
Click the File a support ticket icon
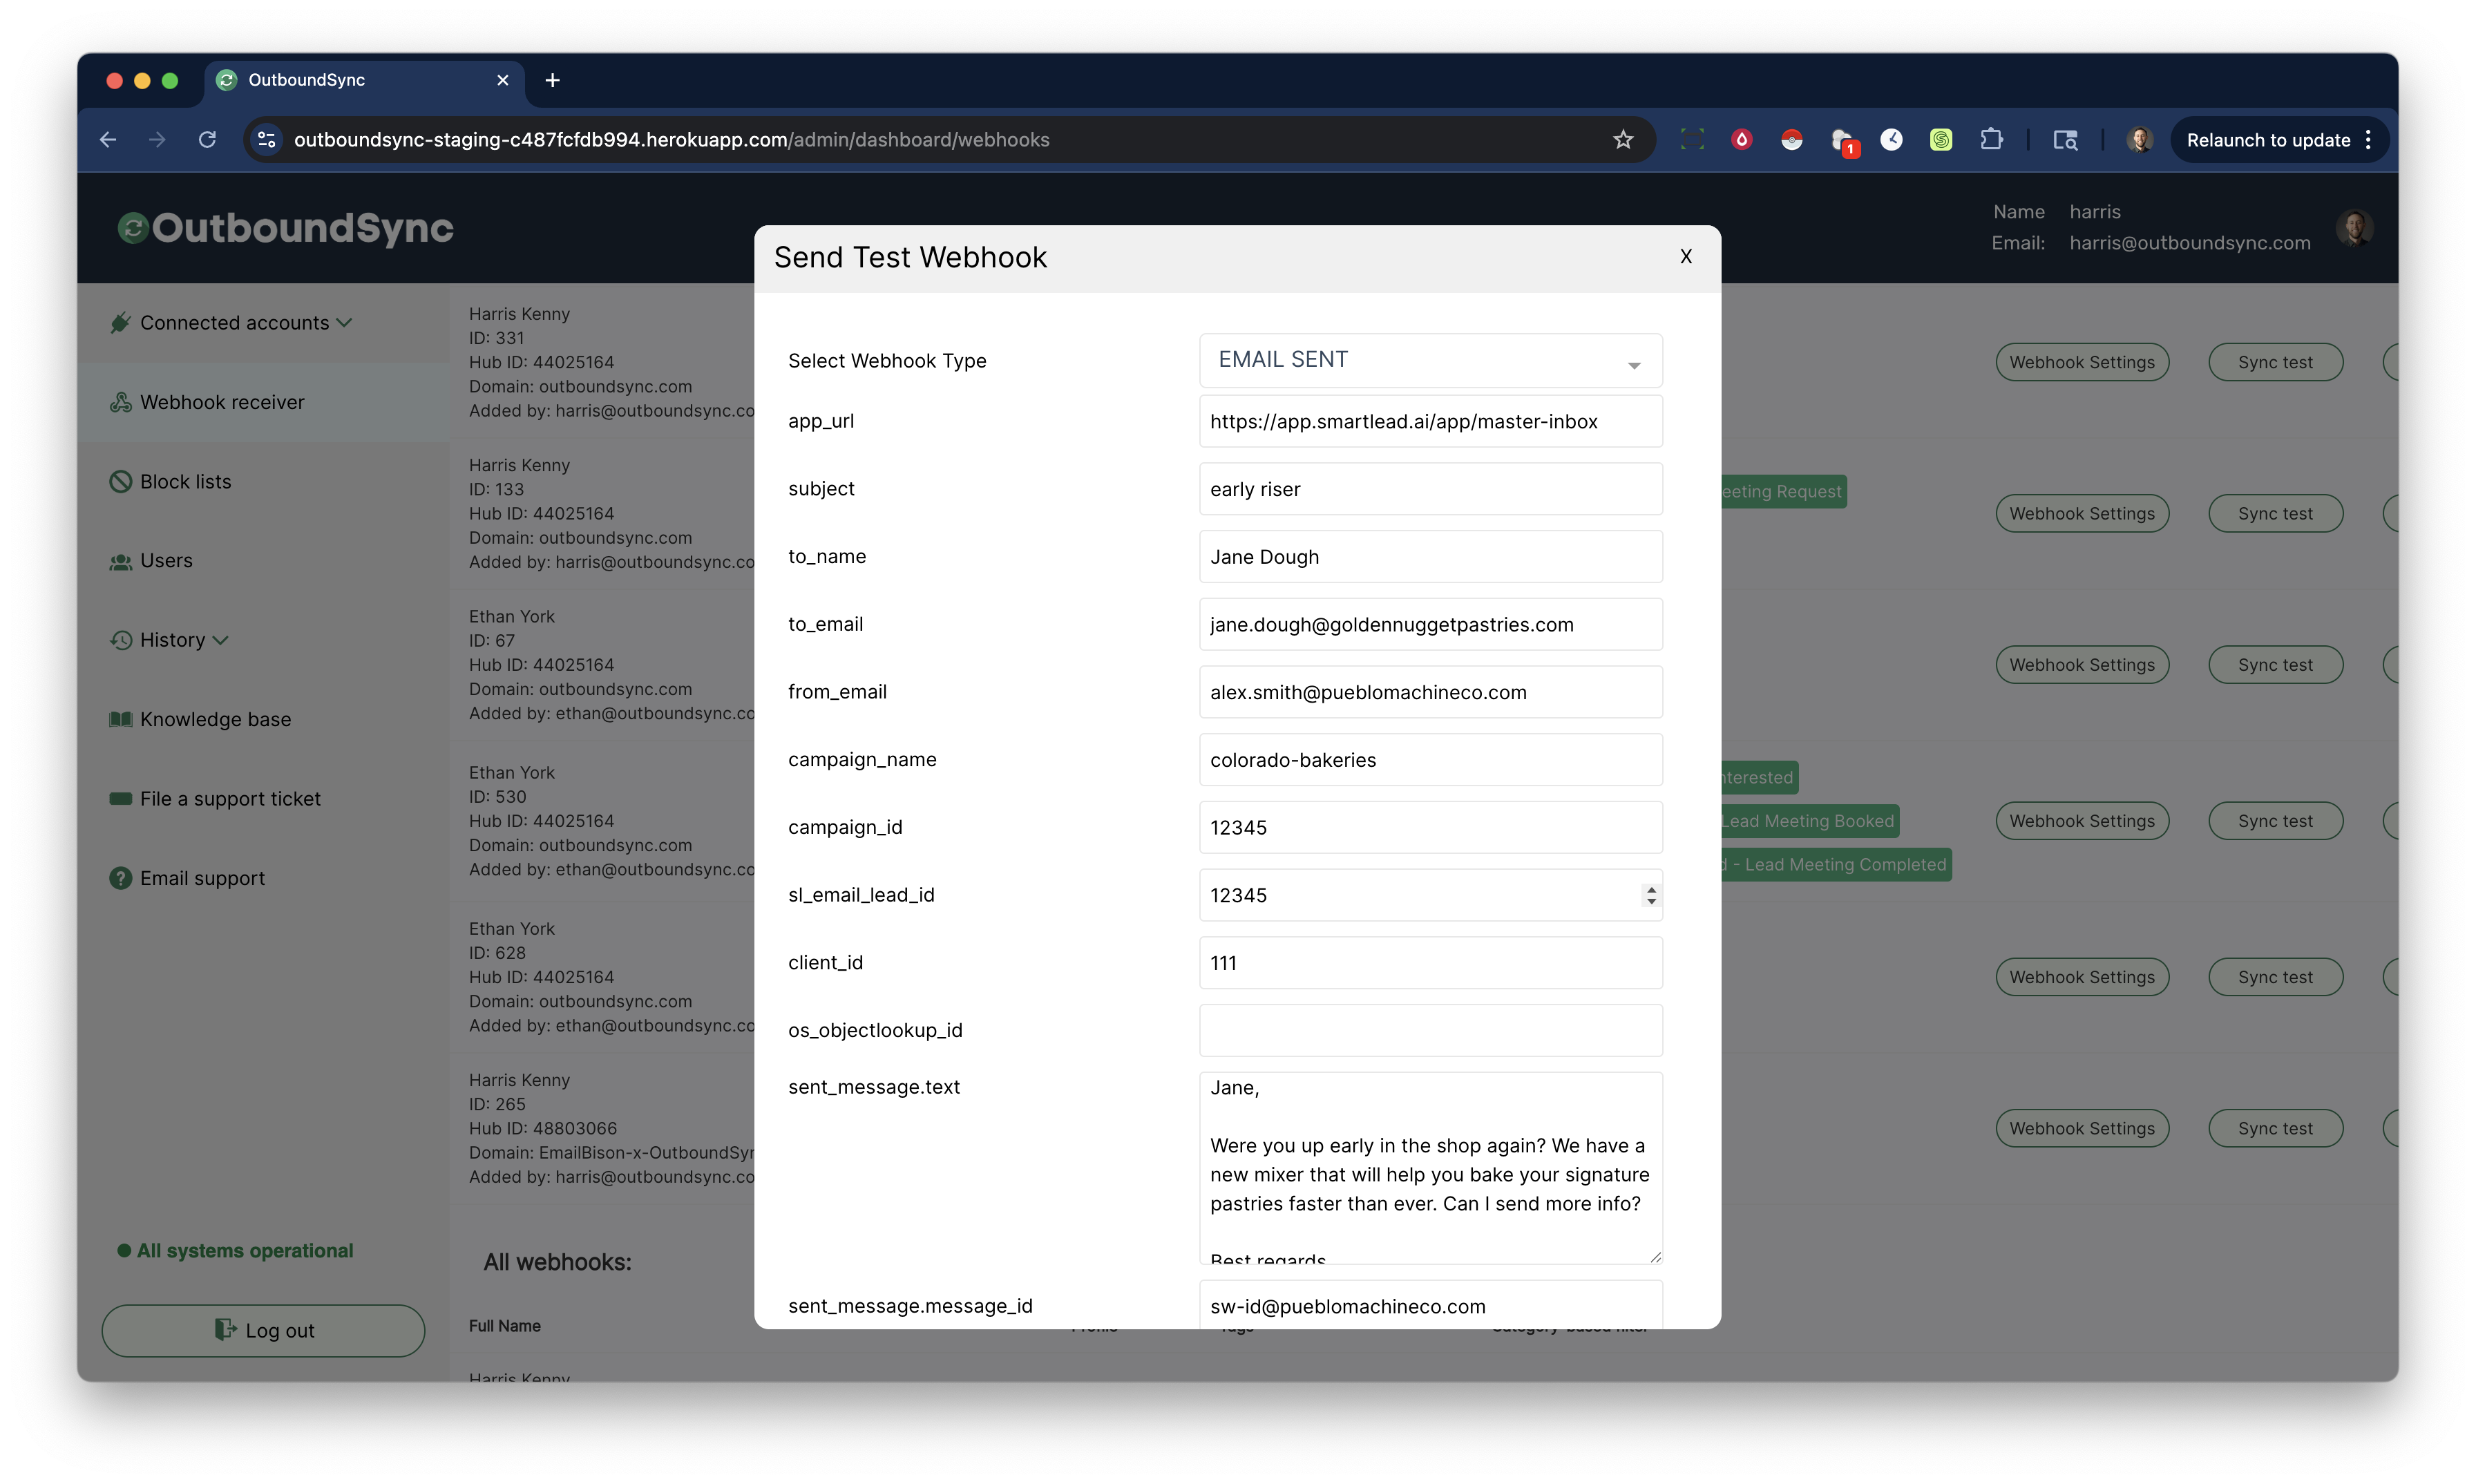point(120,798)
